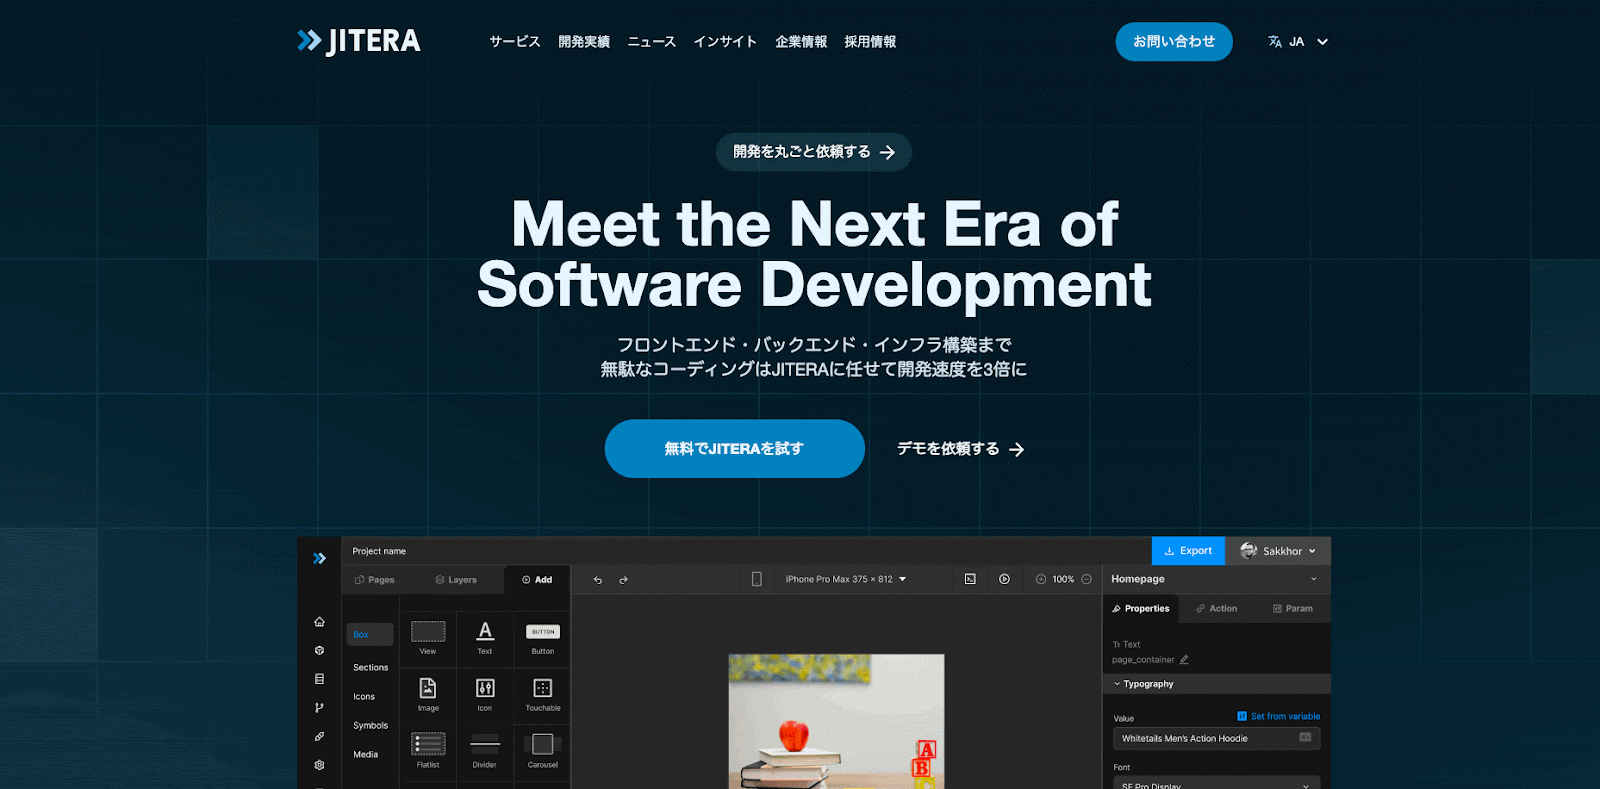Viewport: 1600px width, 789px height.
Task: Open the サービス menu item
Action: tap(514, 42)
